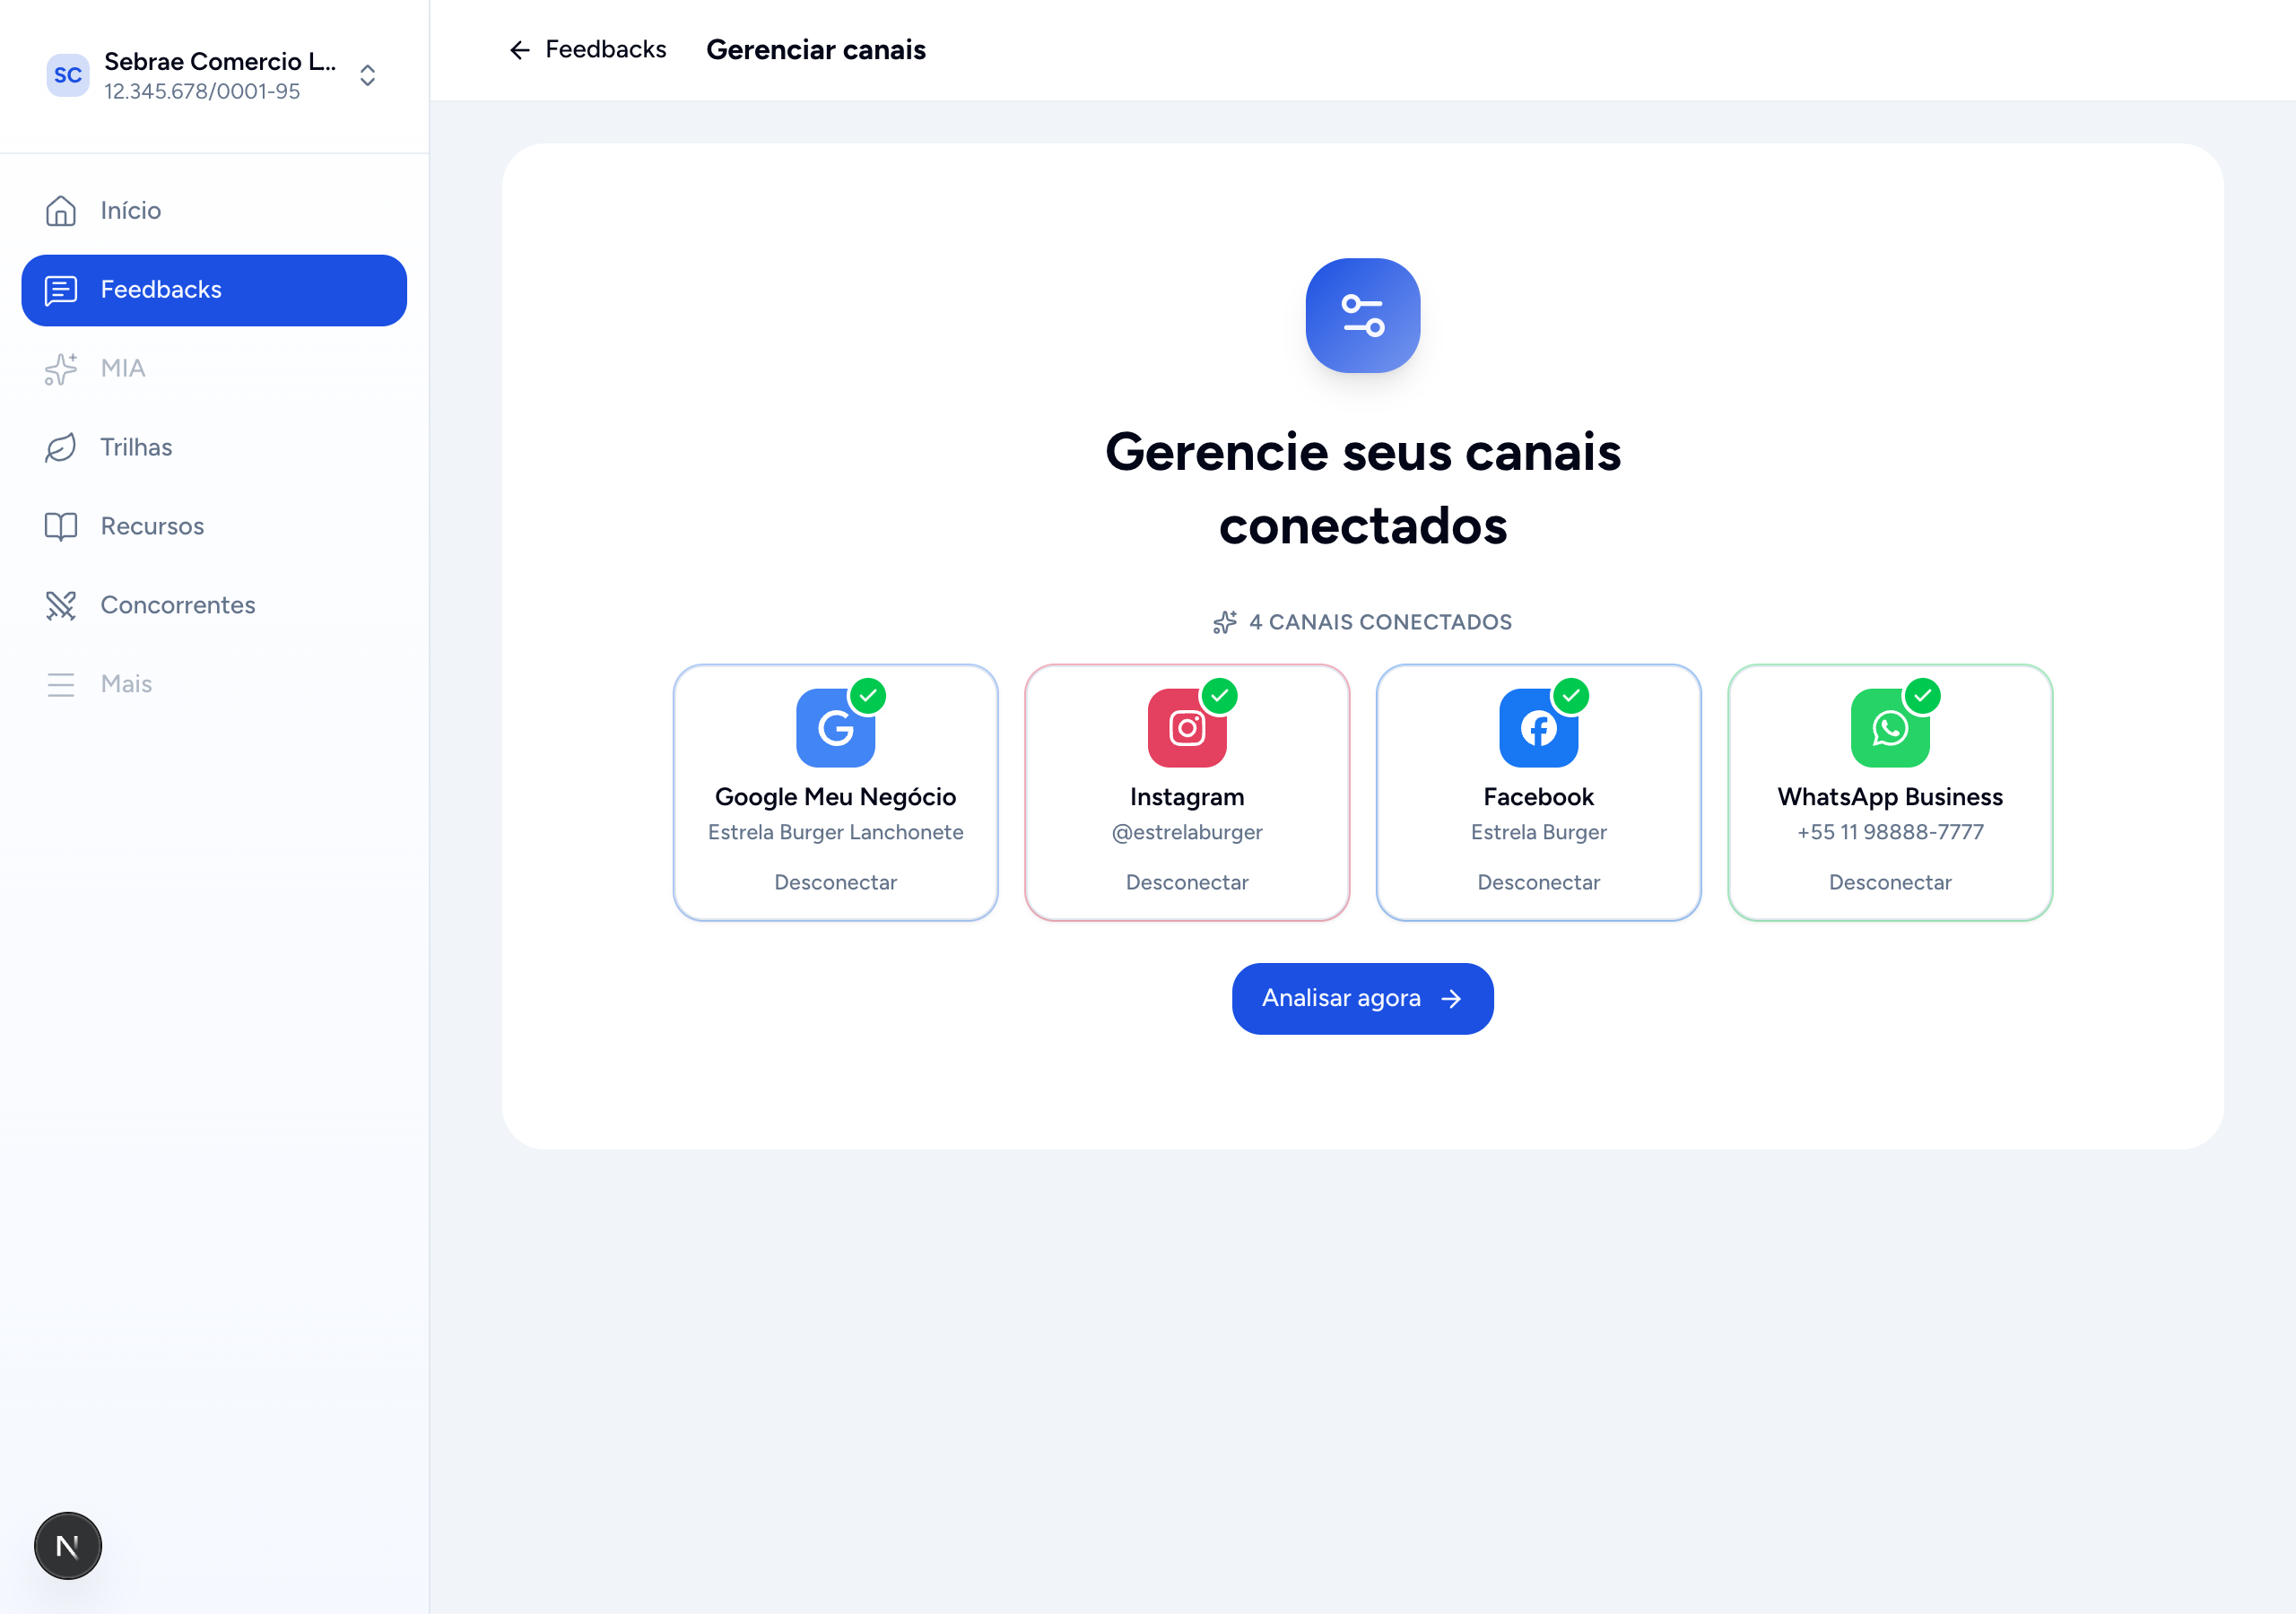Go back via the Feedbacks breadcrumb link
Image resolution: width=2296 pixels, height=1614 pixels.
click(x=605, y=50)
